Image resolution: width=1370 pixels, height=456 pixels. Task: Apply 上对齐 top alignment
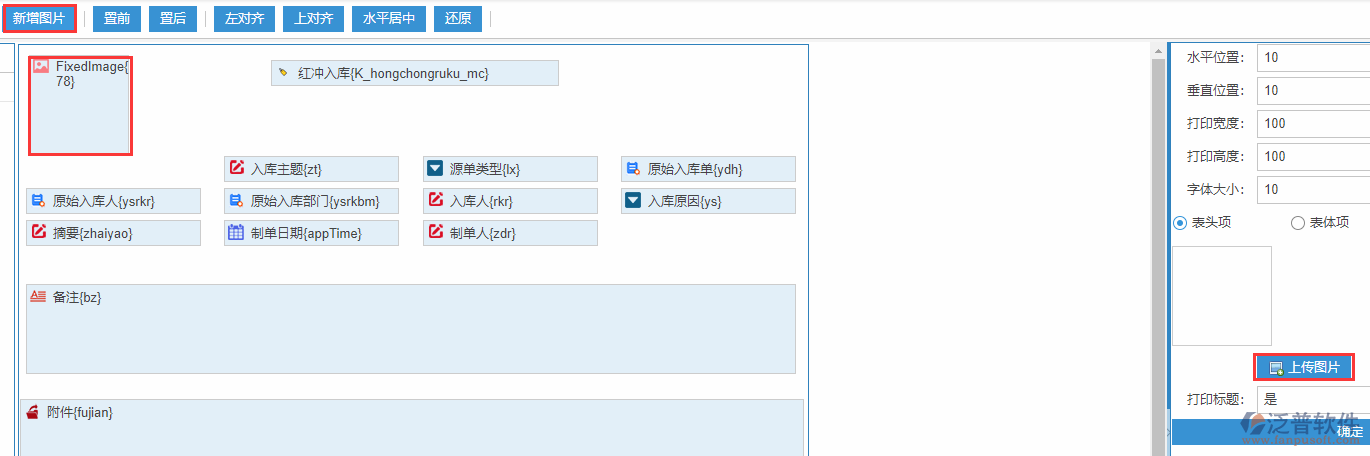coord(314,19)
